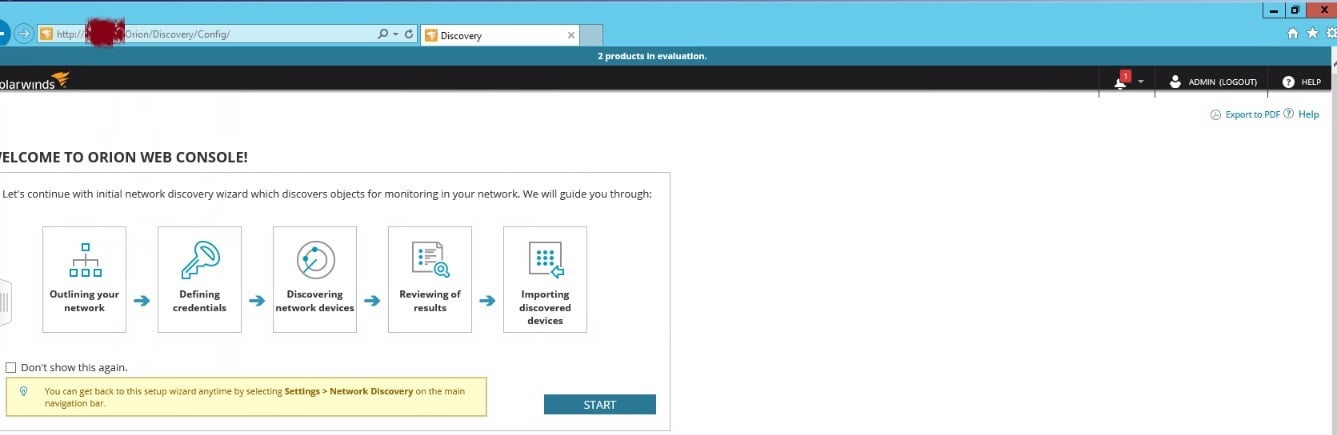The height and width of the screenshot is (435, 1337).
Task: Click the admin user icon
Action: tap(1175, 82)
